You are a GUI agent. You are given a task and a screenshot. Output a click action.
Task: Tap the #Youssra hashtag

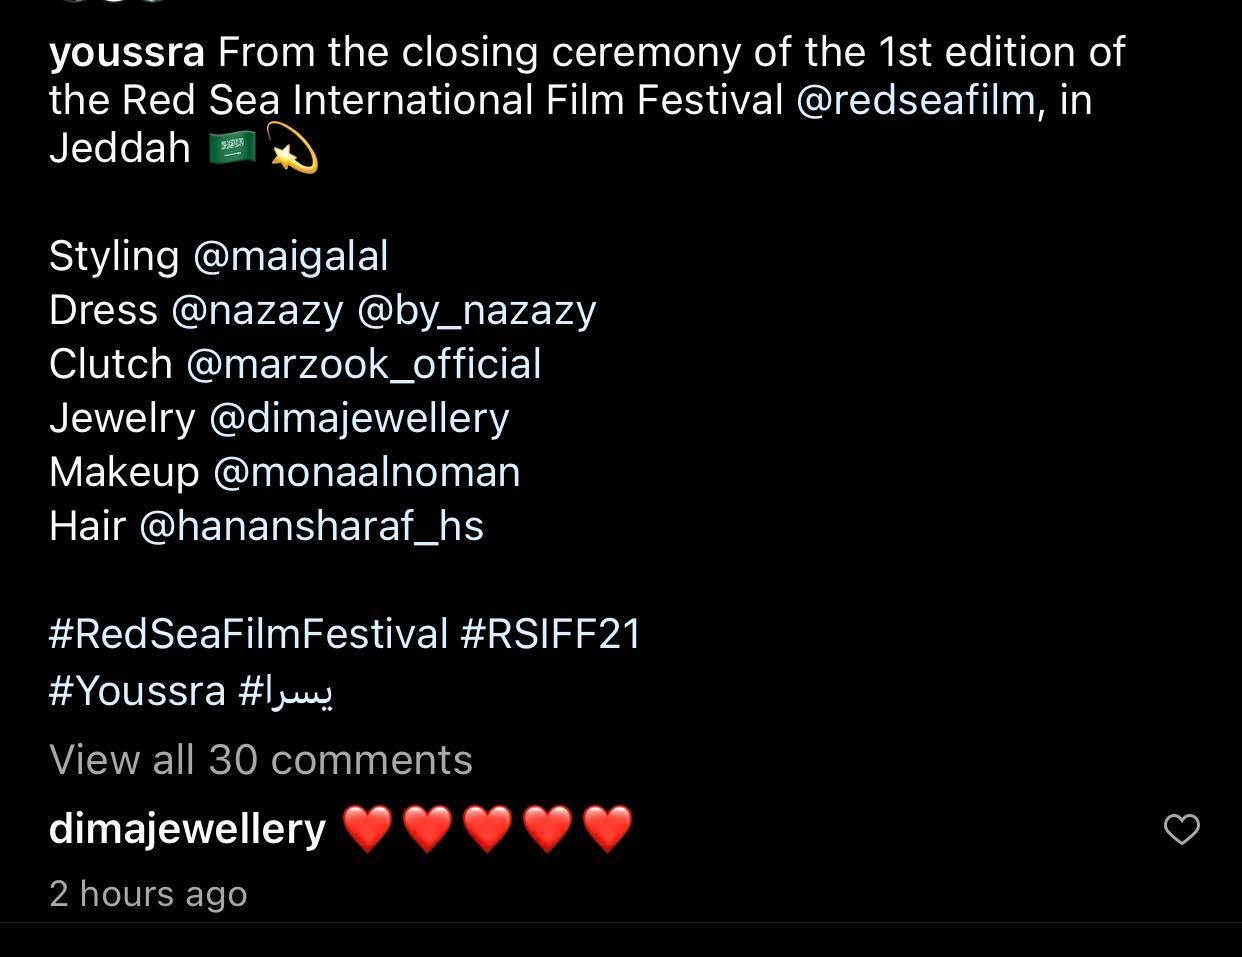point(137,690)
